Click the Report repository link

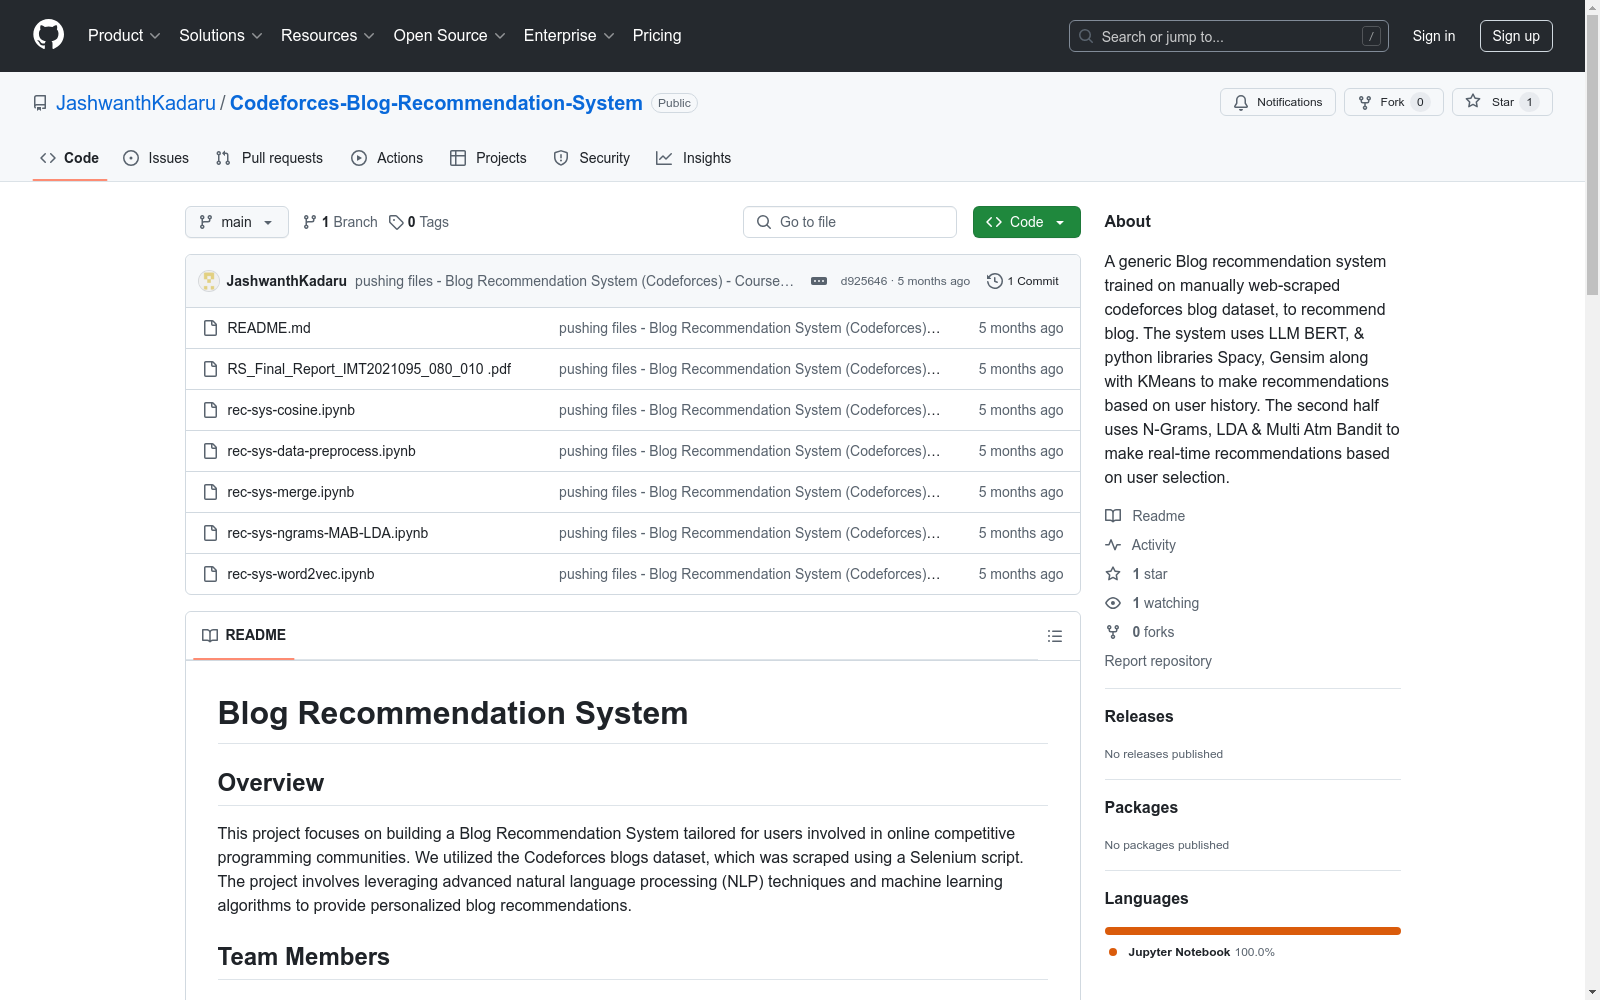1158,661
